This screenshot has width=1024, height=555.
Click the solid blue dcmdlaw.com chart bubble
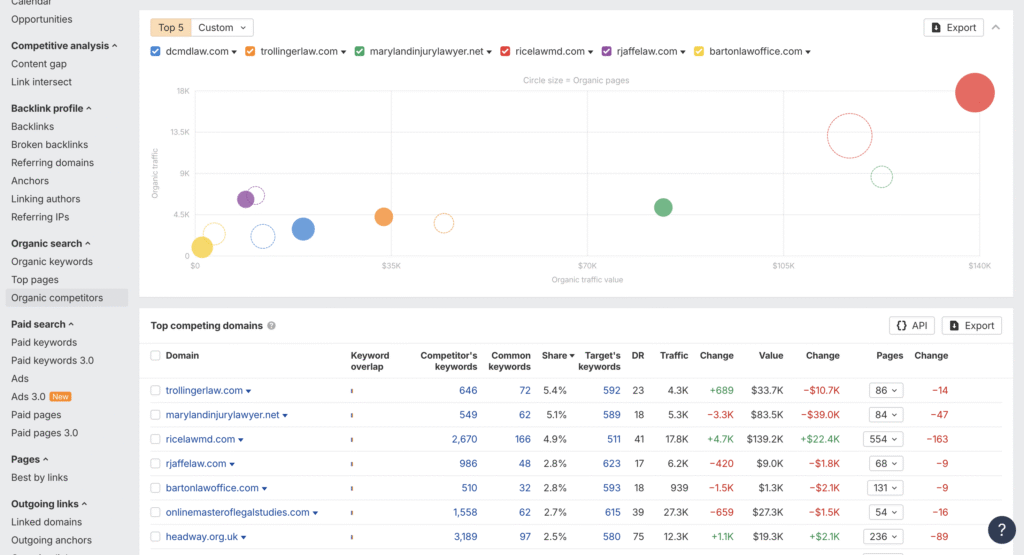click(303, 229)
